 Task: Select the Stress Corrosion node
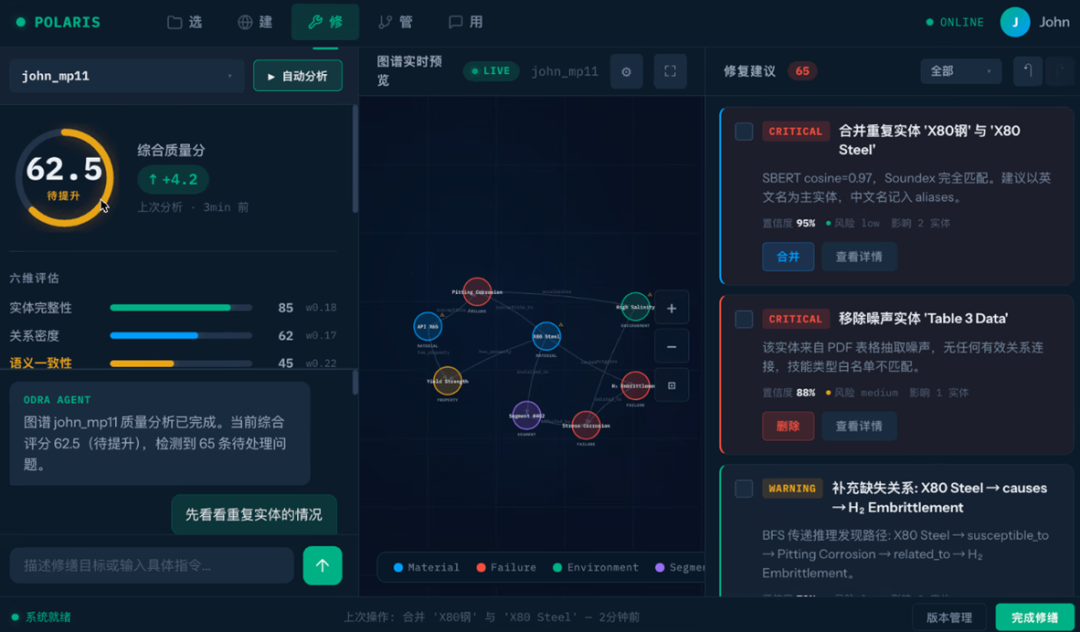point(585,425)
